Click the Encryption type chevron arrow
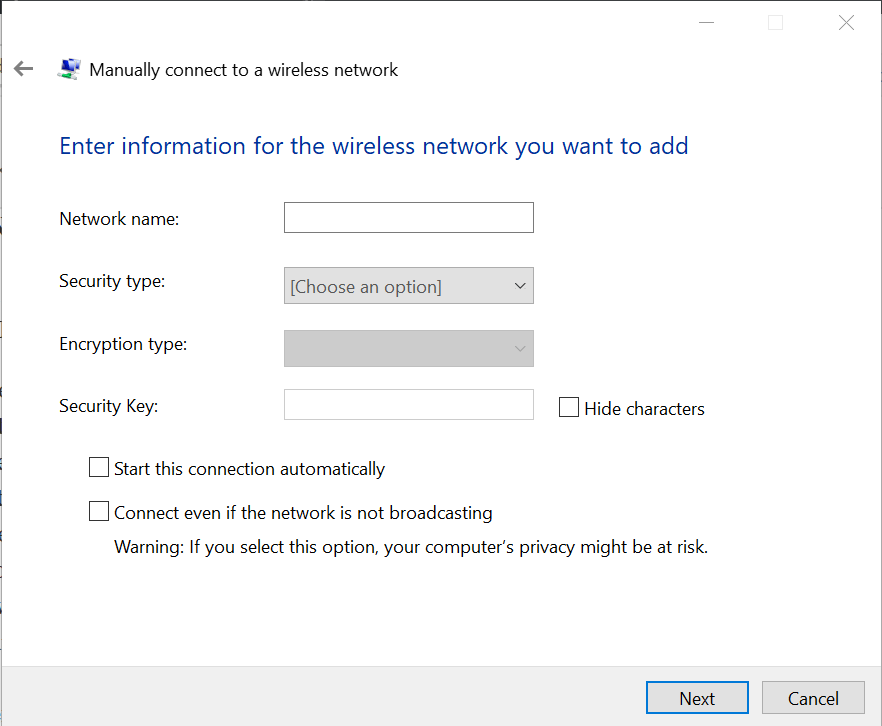The height and width of the screenshot is (726, 882). pos(520,349)
